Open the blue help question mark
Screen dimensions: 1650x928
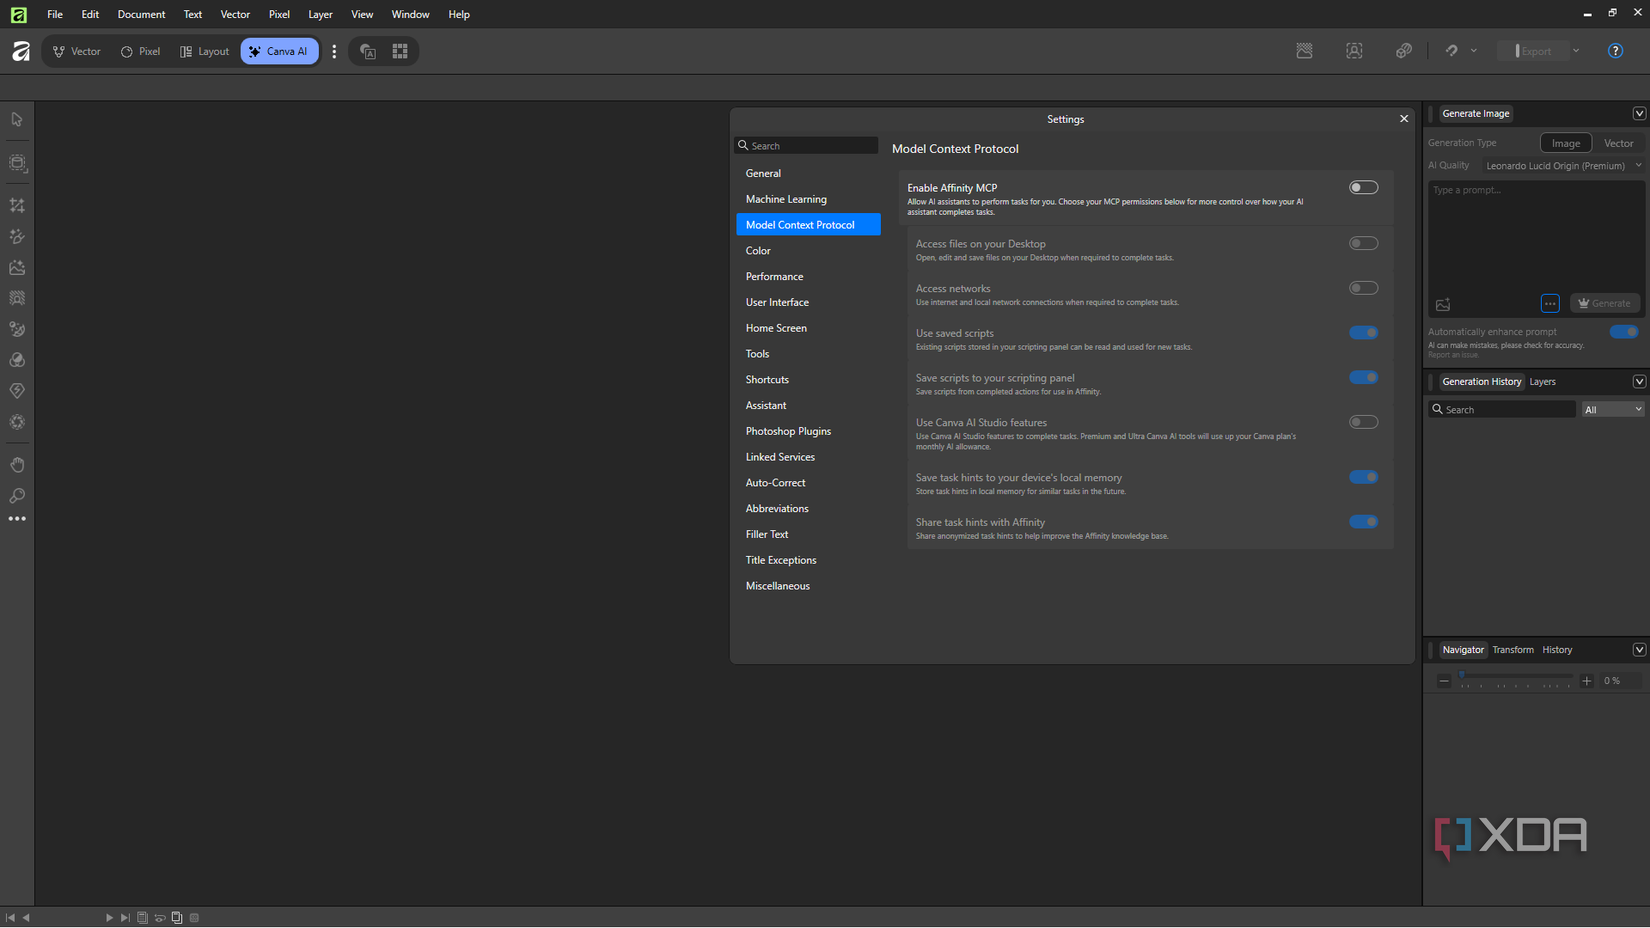1615,51
